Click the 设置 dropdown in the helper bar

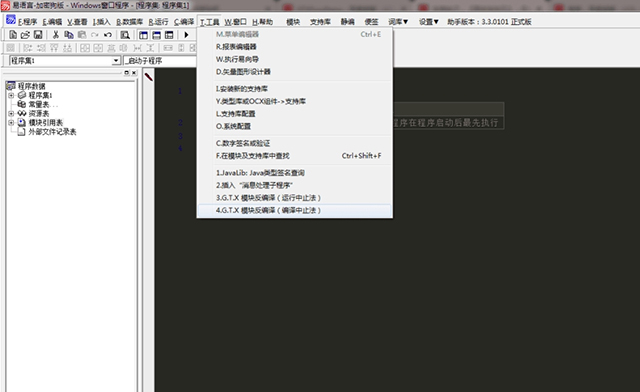(429, 22)
